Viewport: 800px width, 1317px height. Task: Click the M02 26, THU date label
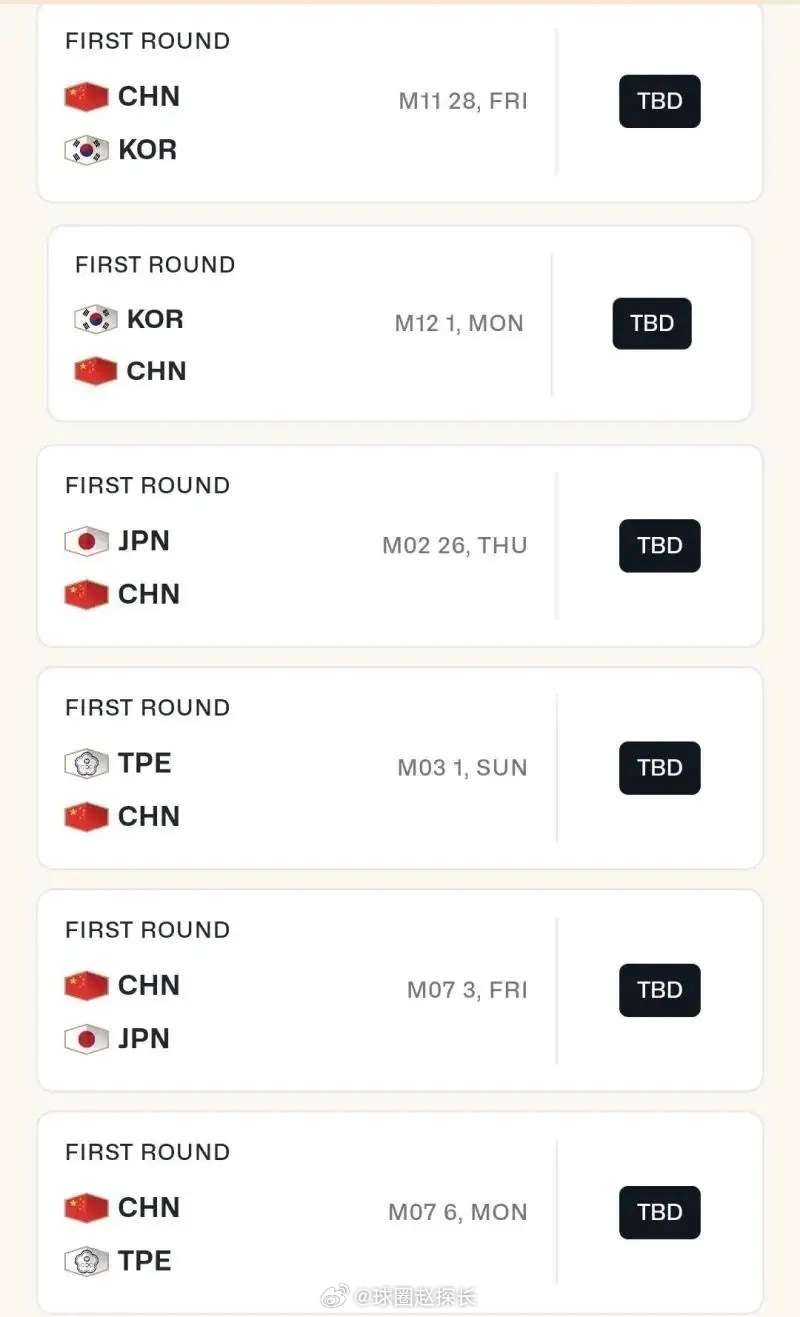455,546
